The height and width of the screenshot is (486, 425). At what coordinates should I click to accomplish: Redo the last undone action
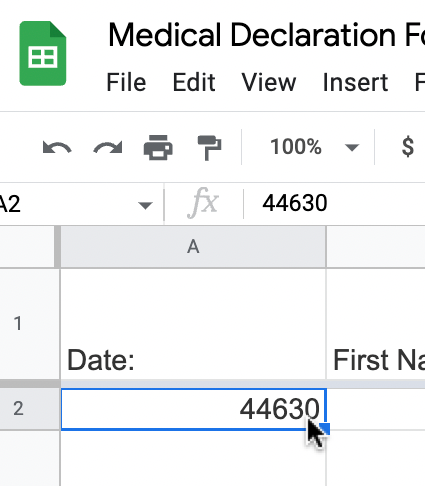coord(108,147)
